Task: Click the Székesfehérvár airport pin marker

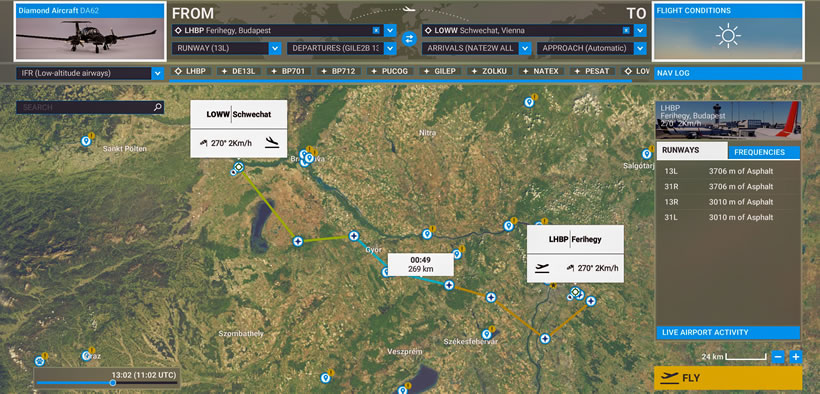Action: point(486,333)
